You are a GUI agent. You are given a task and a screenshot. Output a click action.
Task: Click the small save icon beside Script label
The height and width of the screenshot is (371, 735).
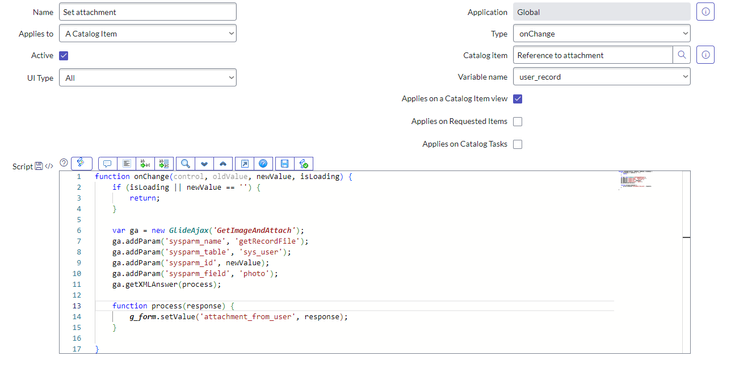39,166
